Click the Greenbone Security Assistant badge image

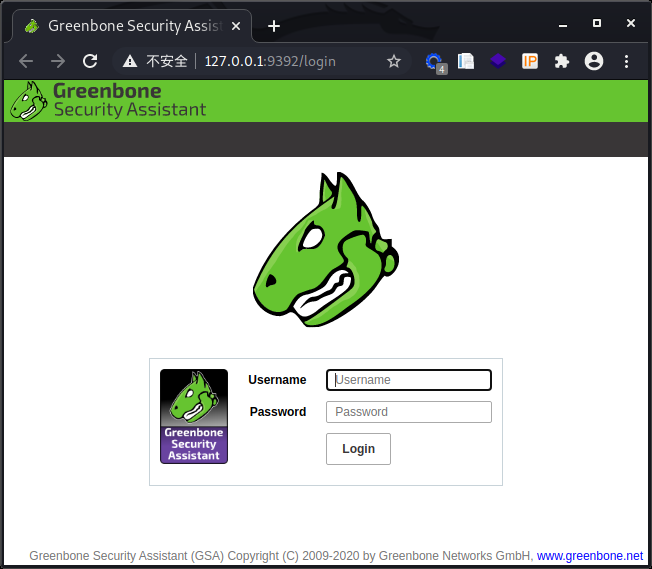tap(194, 416)
